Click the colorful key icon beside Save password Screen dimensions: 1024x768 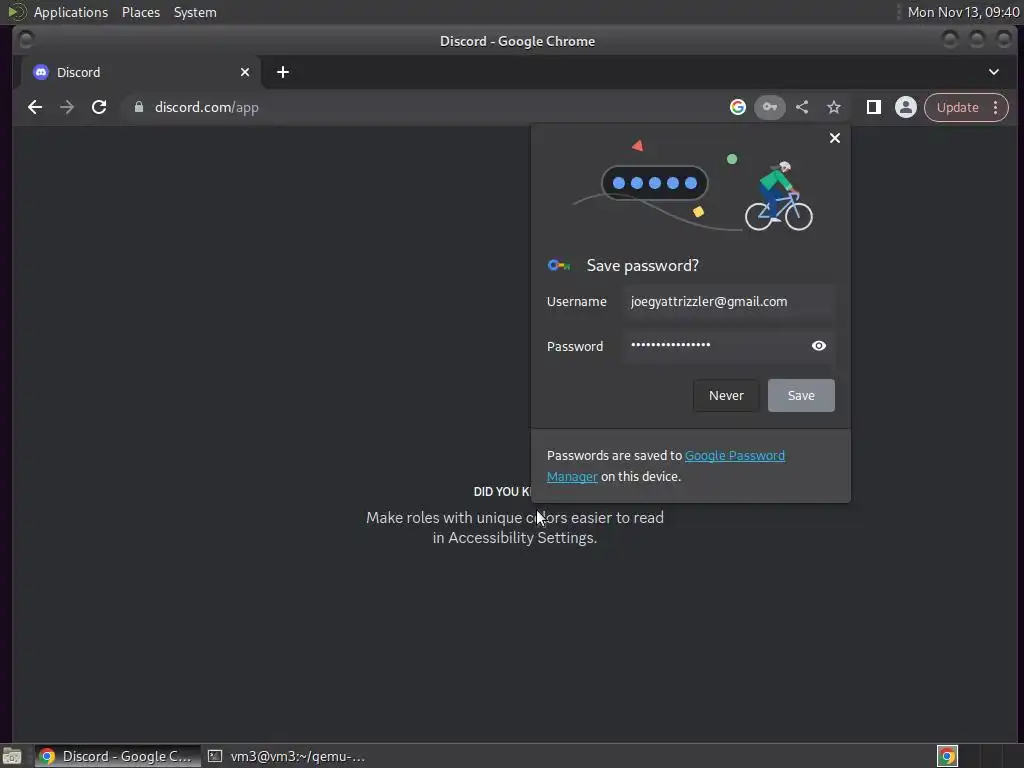tap(558, 265)
